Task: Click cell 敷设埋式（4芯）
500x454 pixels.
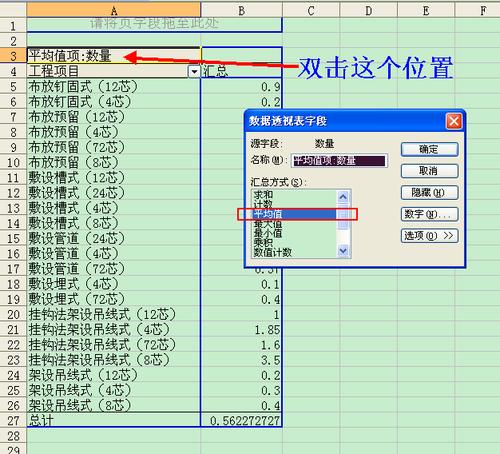Action: (114, 284)
